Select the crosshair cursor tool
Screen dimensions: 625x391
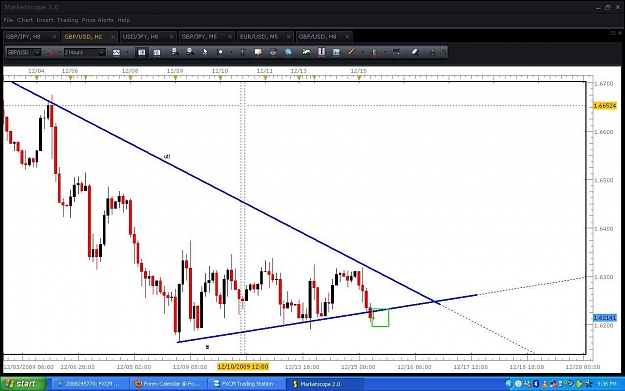click(x=220, y=52)
